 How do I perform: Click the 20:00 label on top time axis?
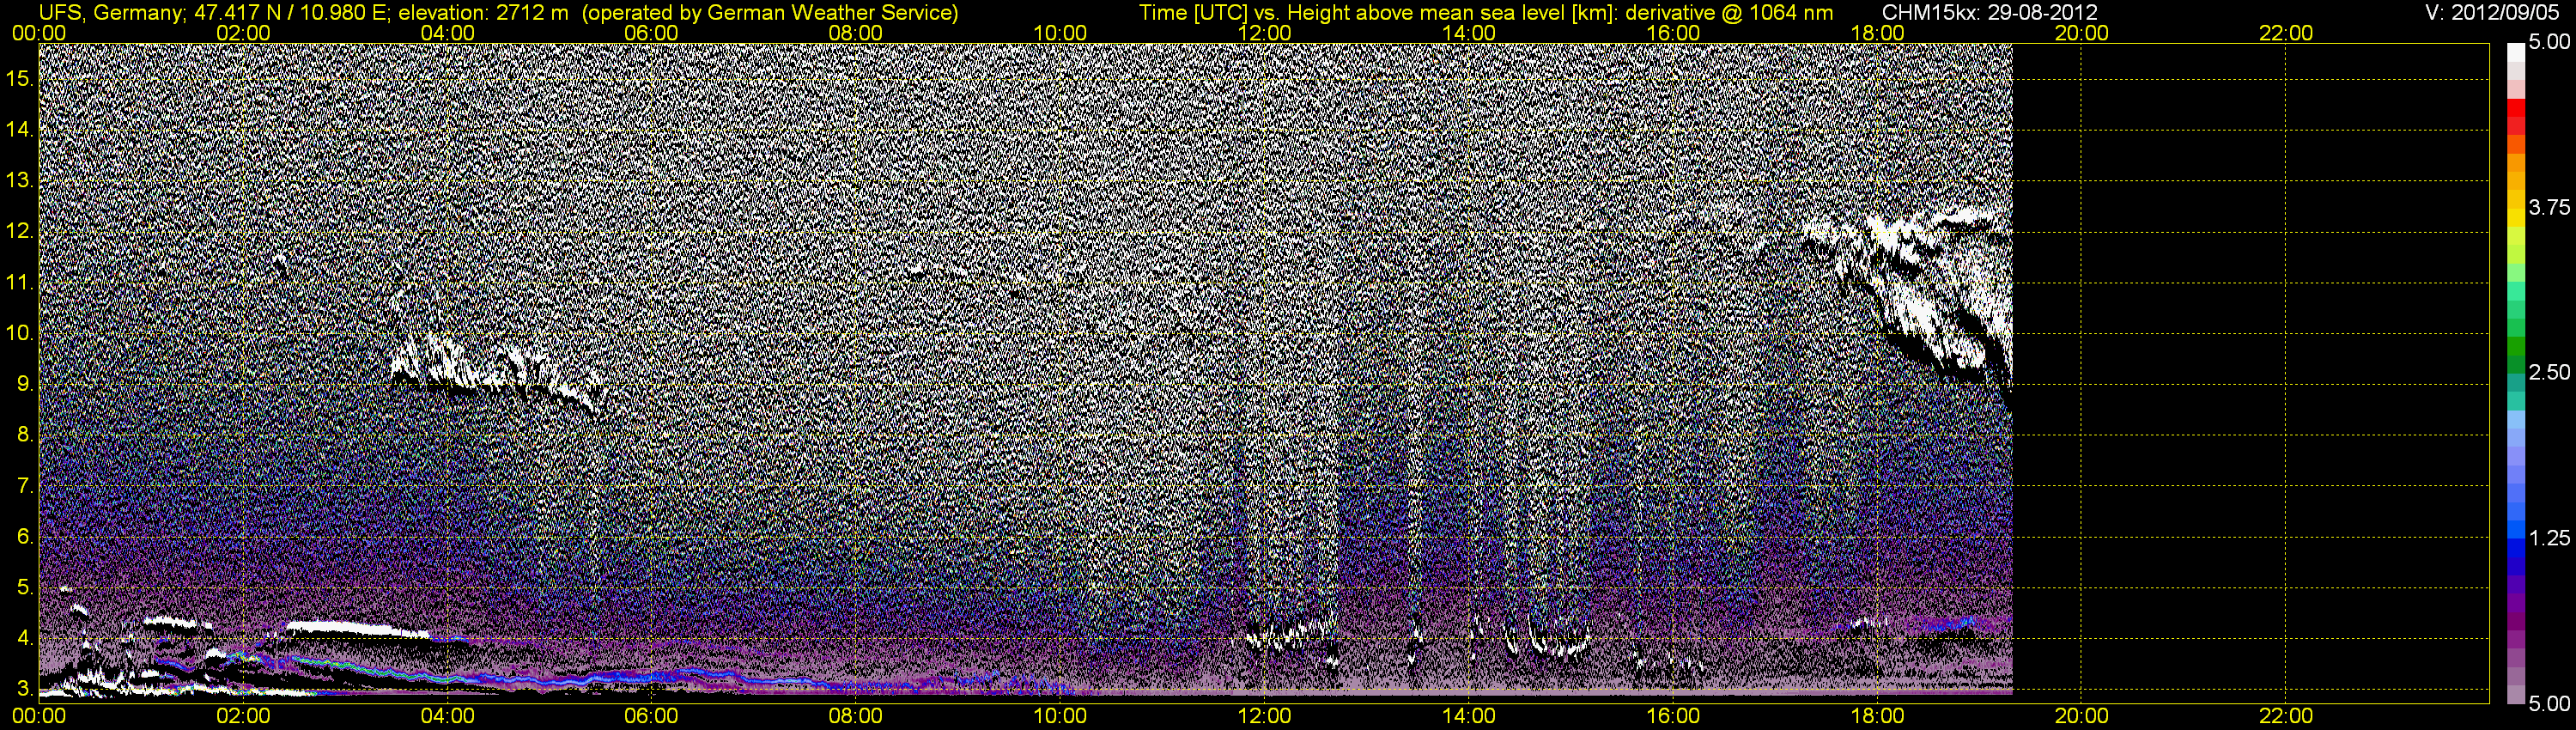(2081, 32)
